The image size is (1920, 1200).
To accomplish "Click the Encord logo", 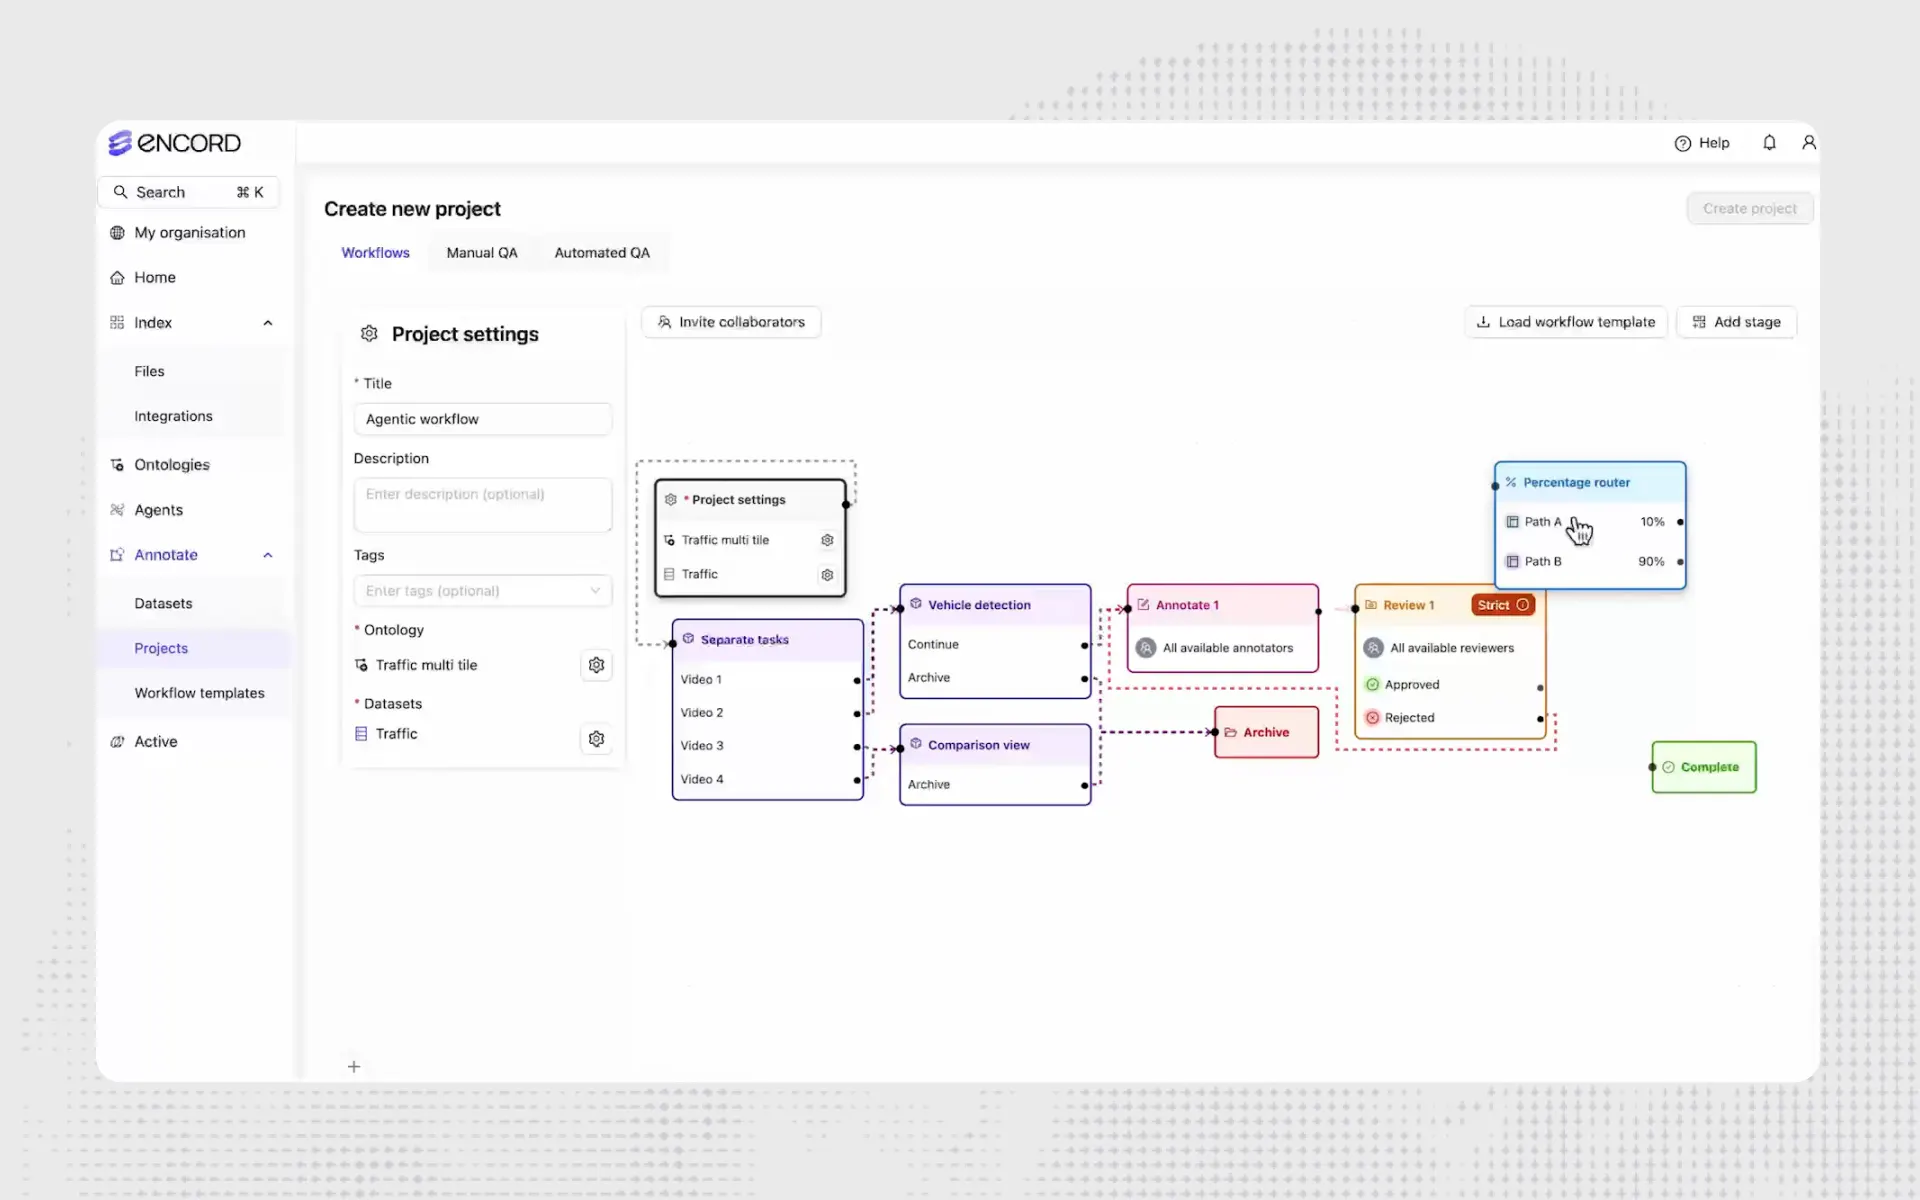I will [x=175, y=143].
